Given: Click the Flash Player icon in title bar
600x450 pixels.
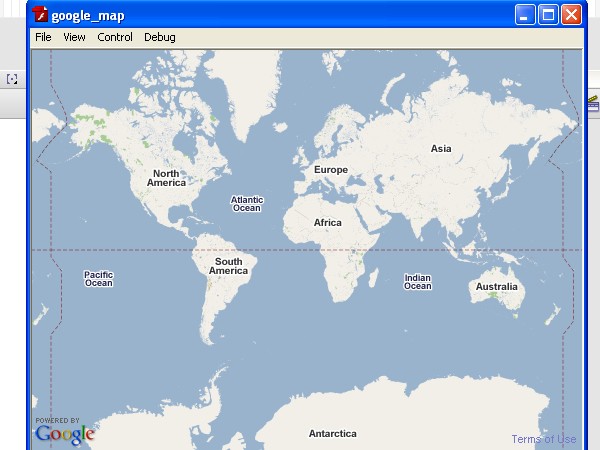Looking at the screenshot, I should tap(40, 15).
